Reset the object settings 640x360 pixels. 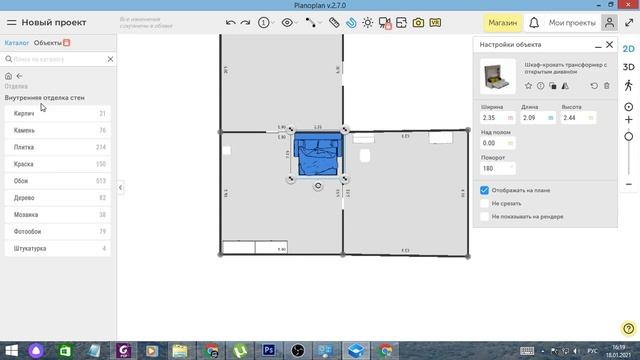pos(594,86)
